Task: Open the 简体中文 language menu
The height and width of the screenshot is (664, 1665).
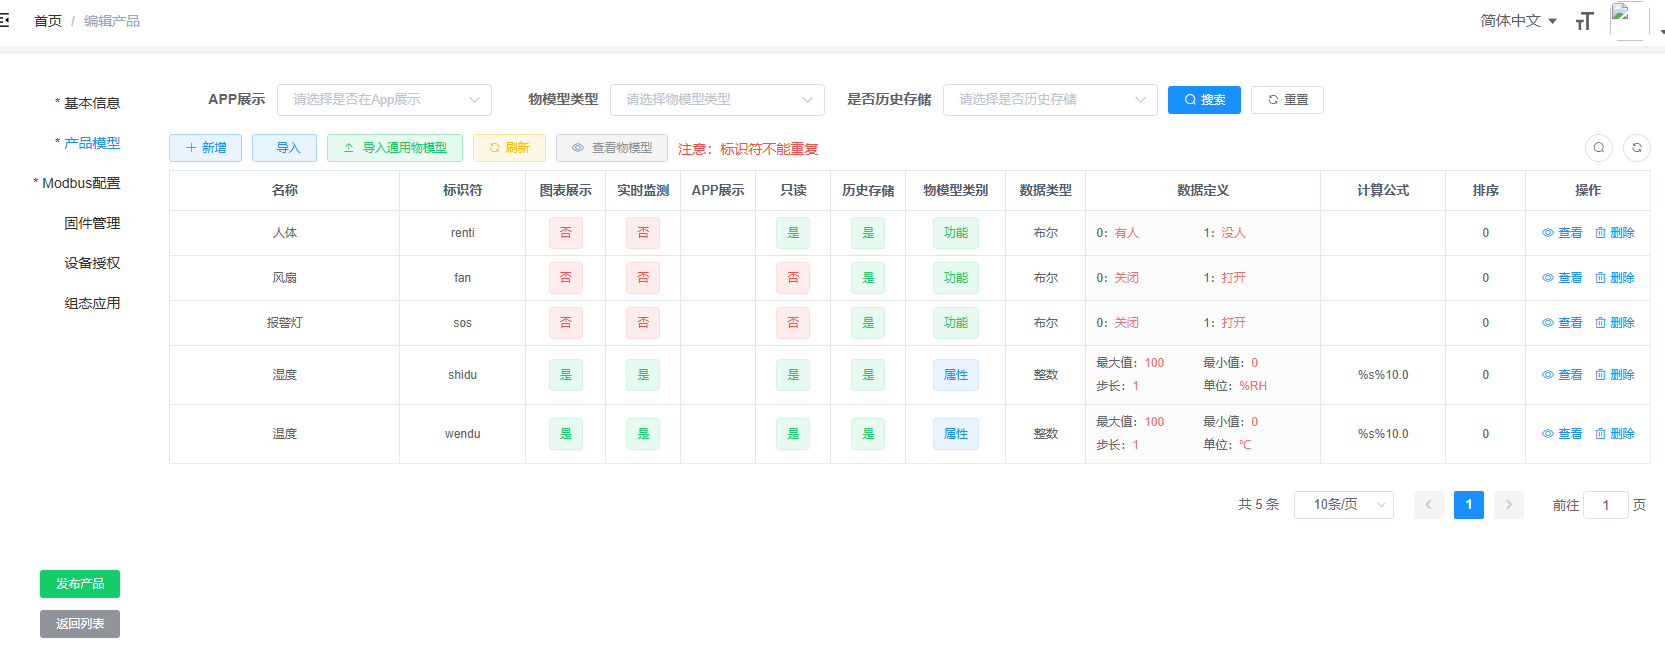Action: [1517, 21]
